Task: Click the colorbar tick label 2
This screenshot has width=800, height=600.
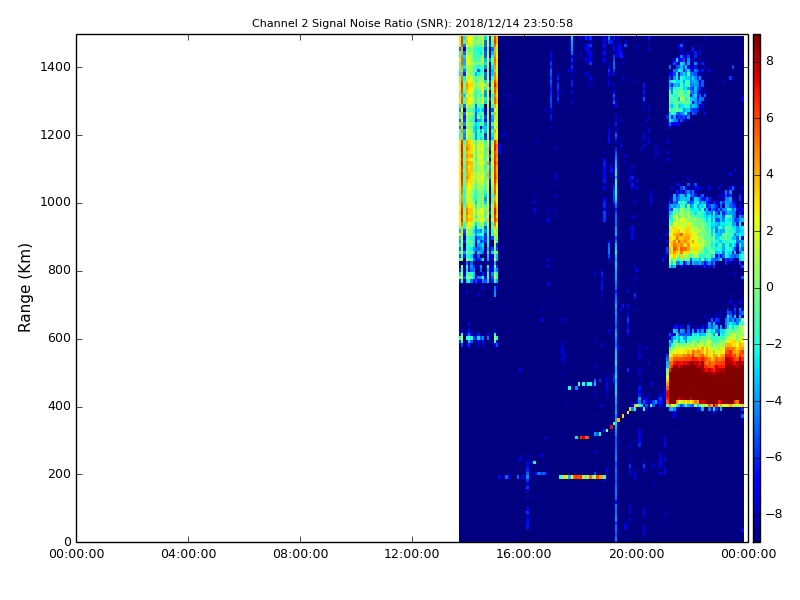Action: [770, 231]
